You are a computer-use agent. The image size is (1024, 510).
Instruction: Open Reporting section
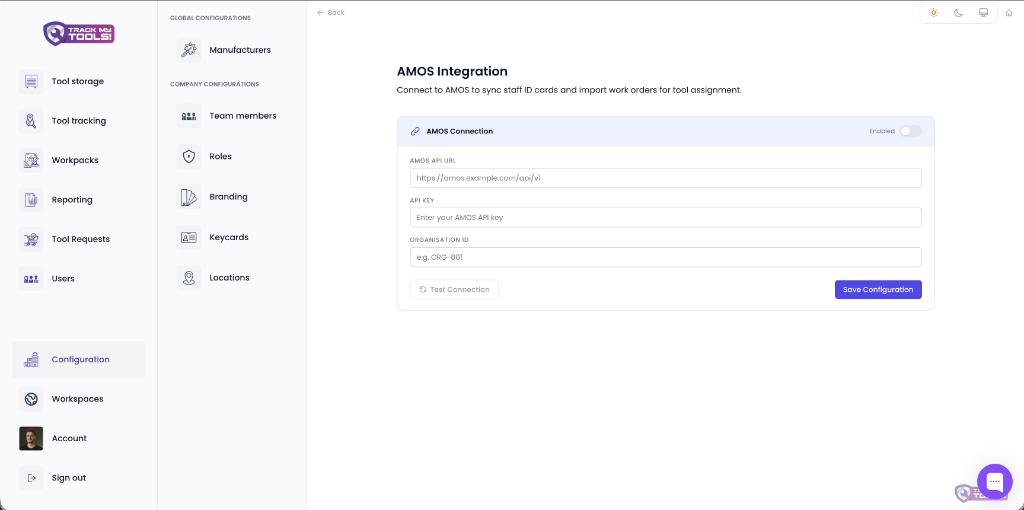(x=72, y=200)
